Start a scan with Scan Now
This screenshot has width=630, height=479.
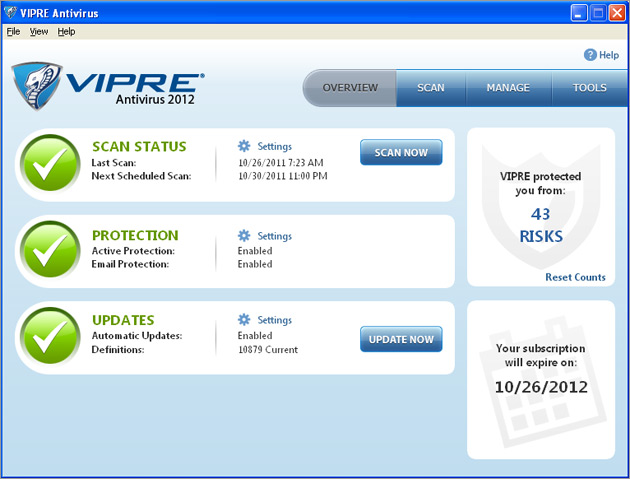point(401,152)
